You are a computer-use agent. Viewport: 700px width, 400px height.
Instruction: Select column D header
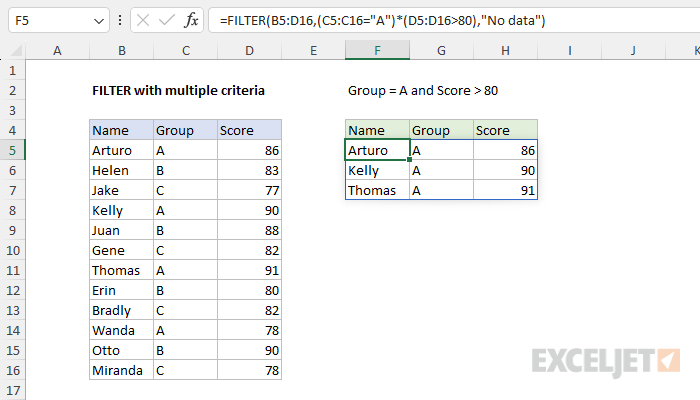[x=250, y=50]
